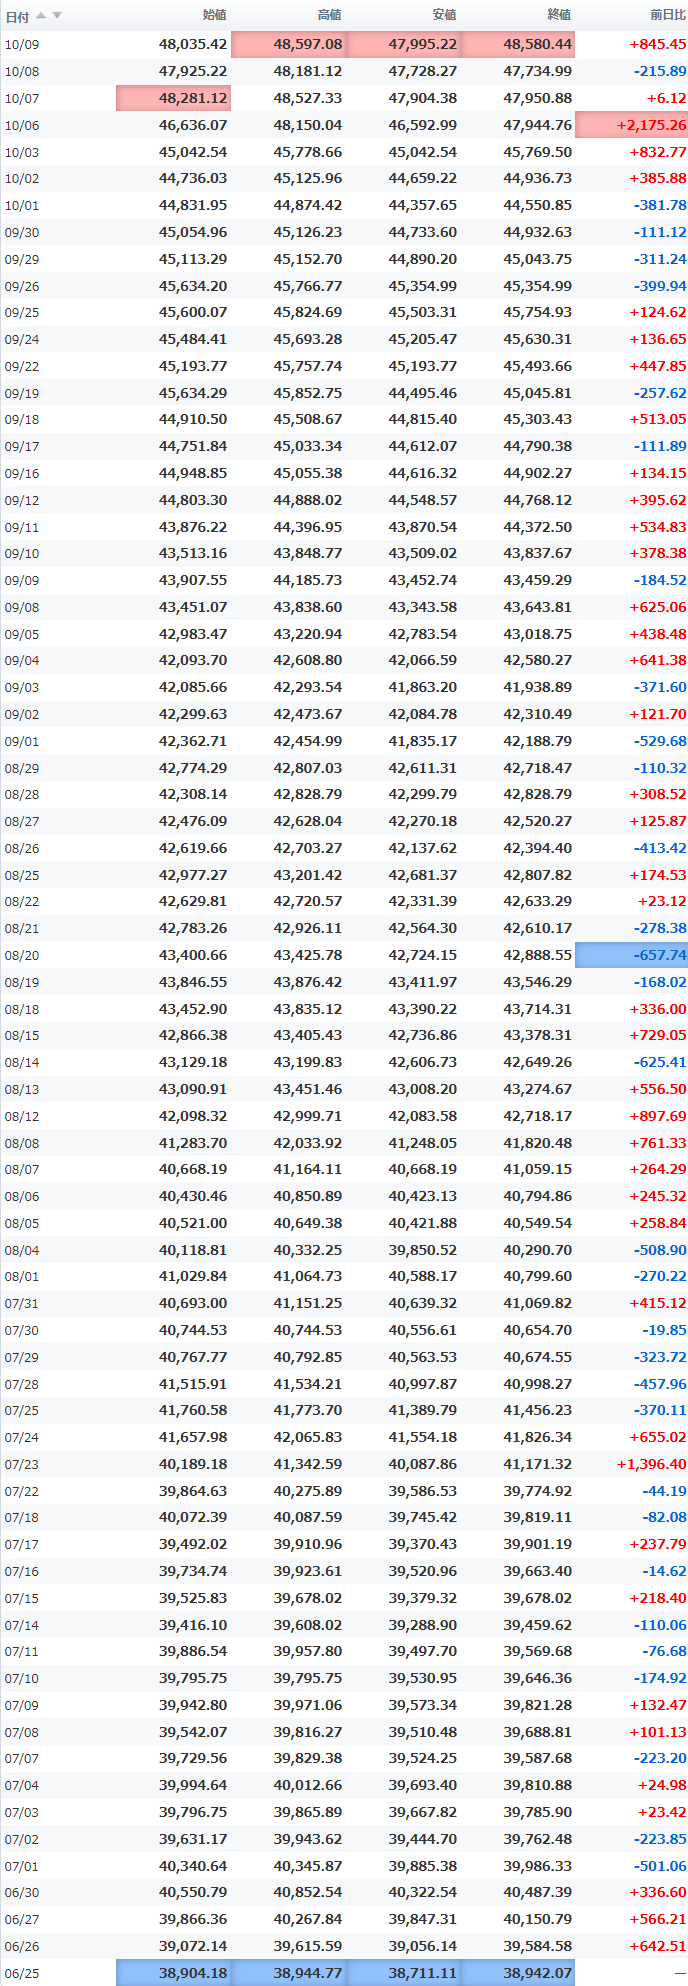Image resolution: width=688 pixels, height=1986 pixels.
Task: Sort dates ascending with the up arrow
Action: (41, 15)
